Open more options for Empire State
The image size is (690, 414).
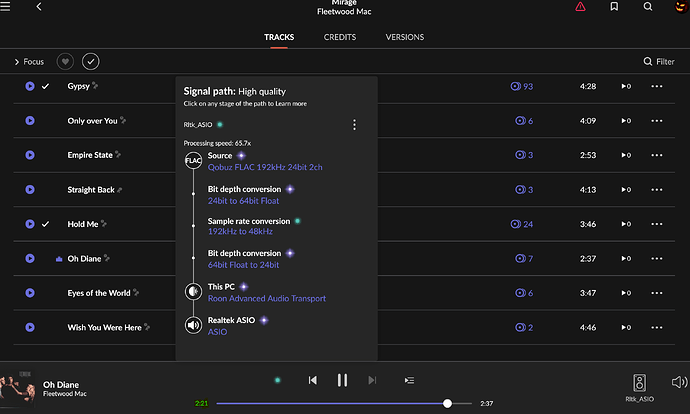(x=657, y=155)
